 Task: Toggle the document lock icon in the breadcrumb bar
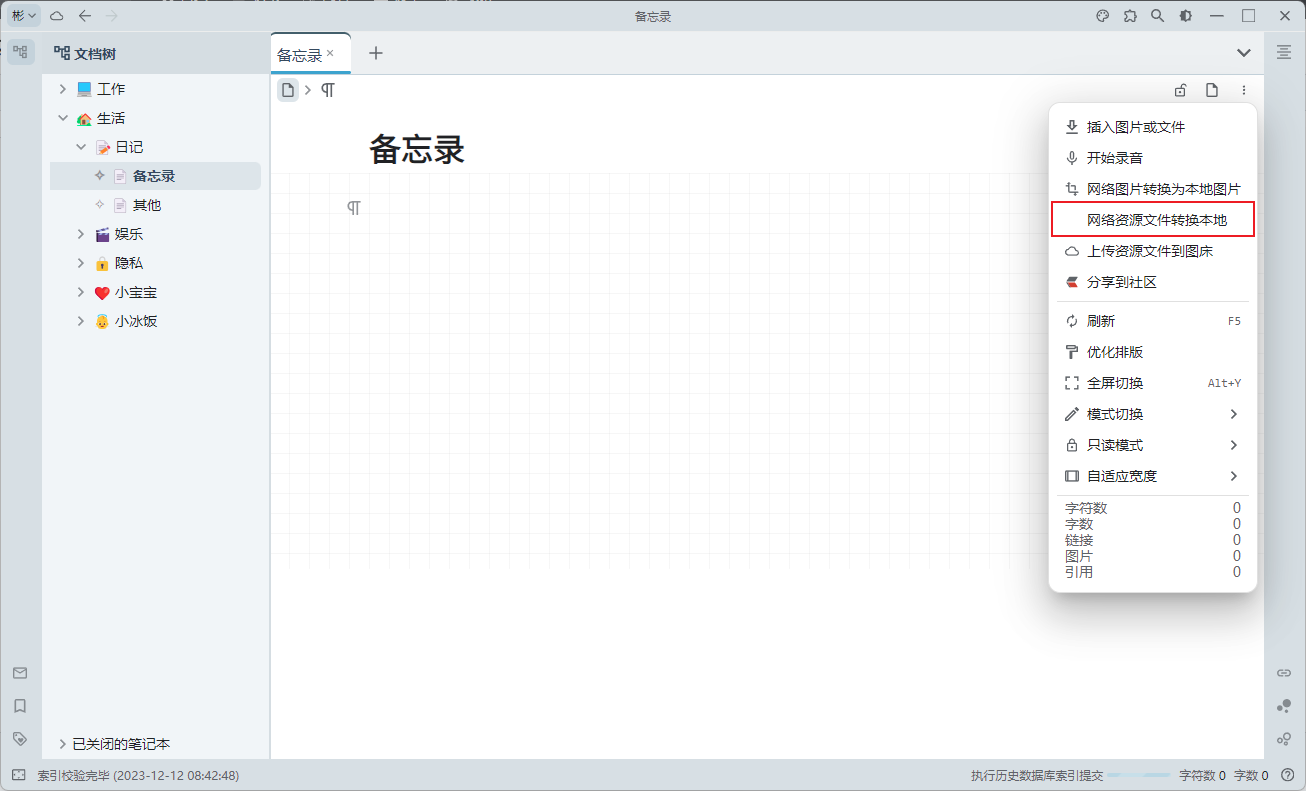(1180, 90)
